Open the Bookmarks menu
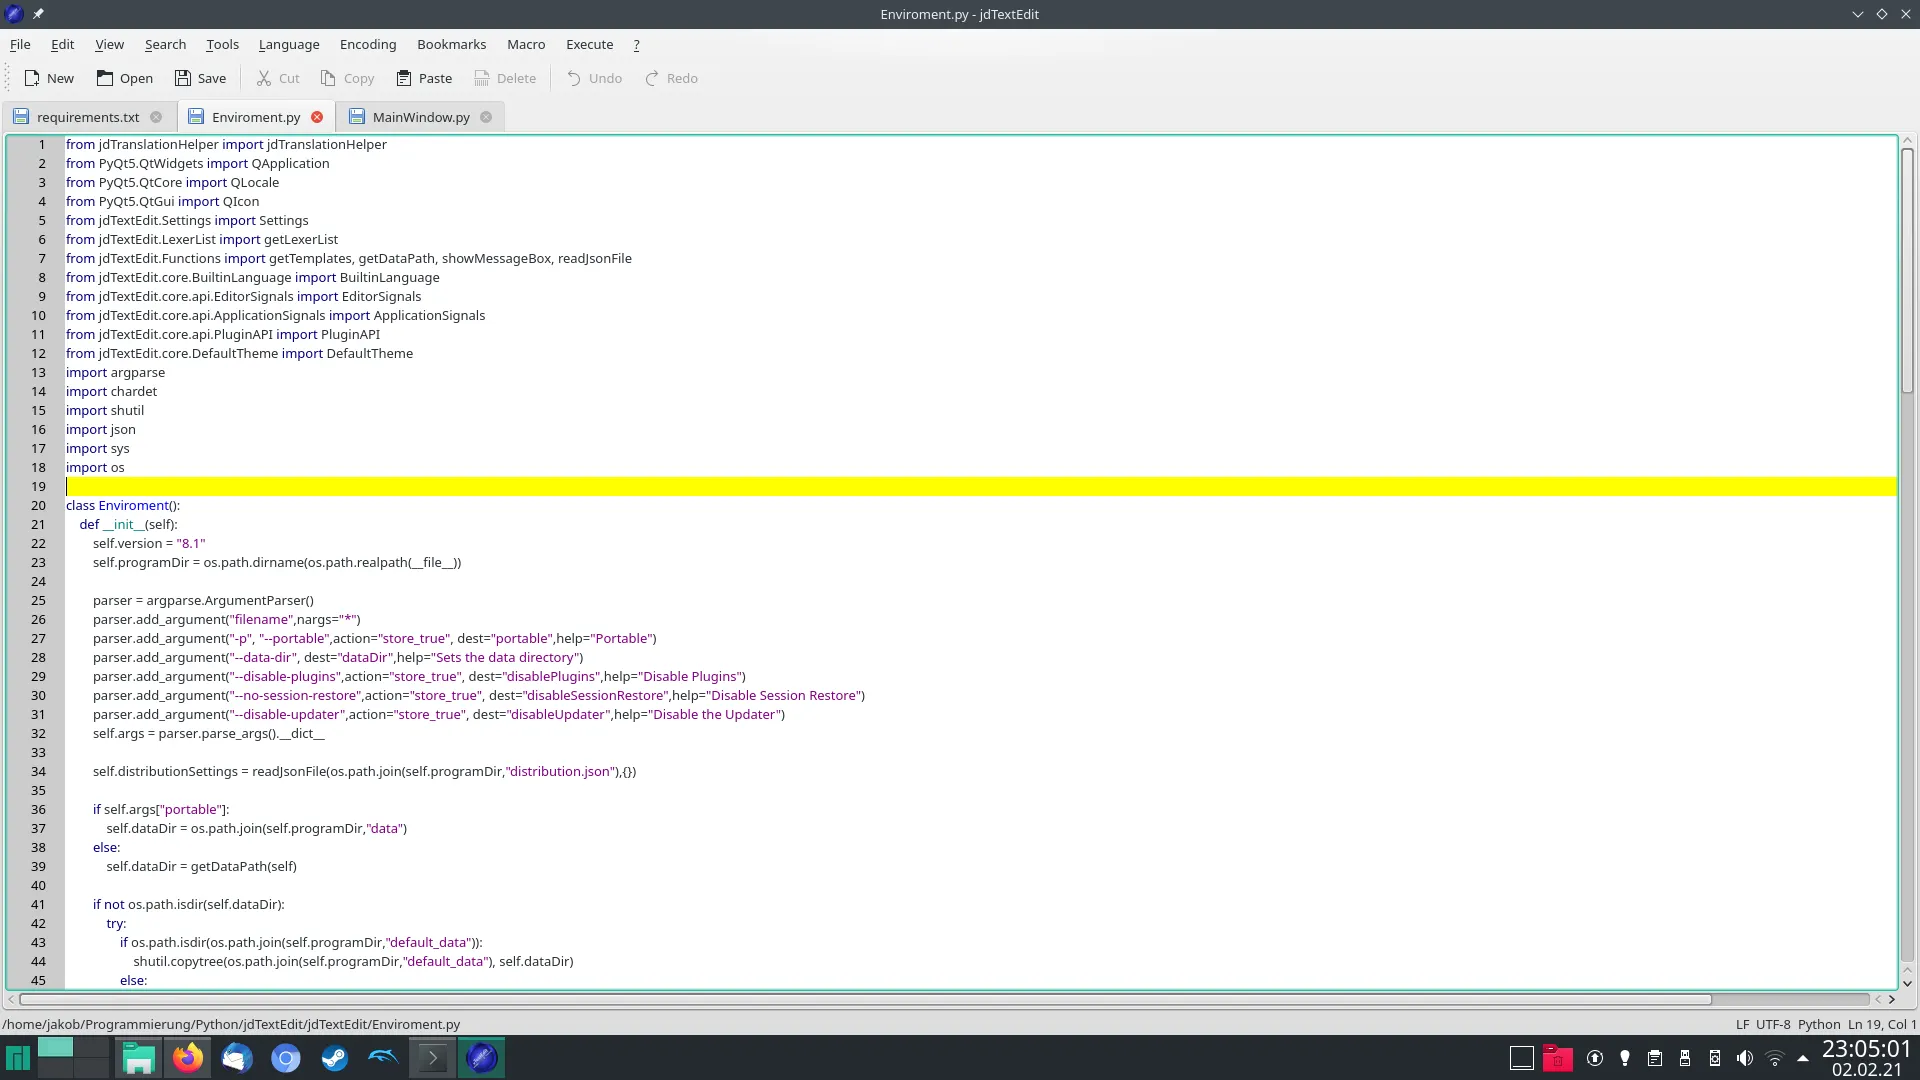This screenshot has width=1920, height=1080. point(451,44)
